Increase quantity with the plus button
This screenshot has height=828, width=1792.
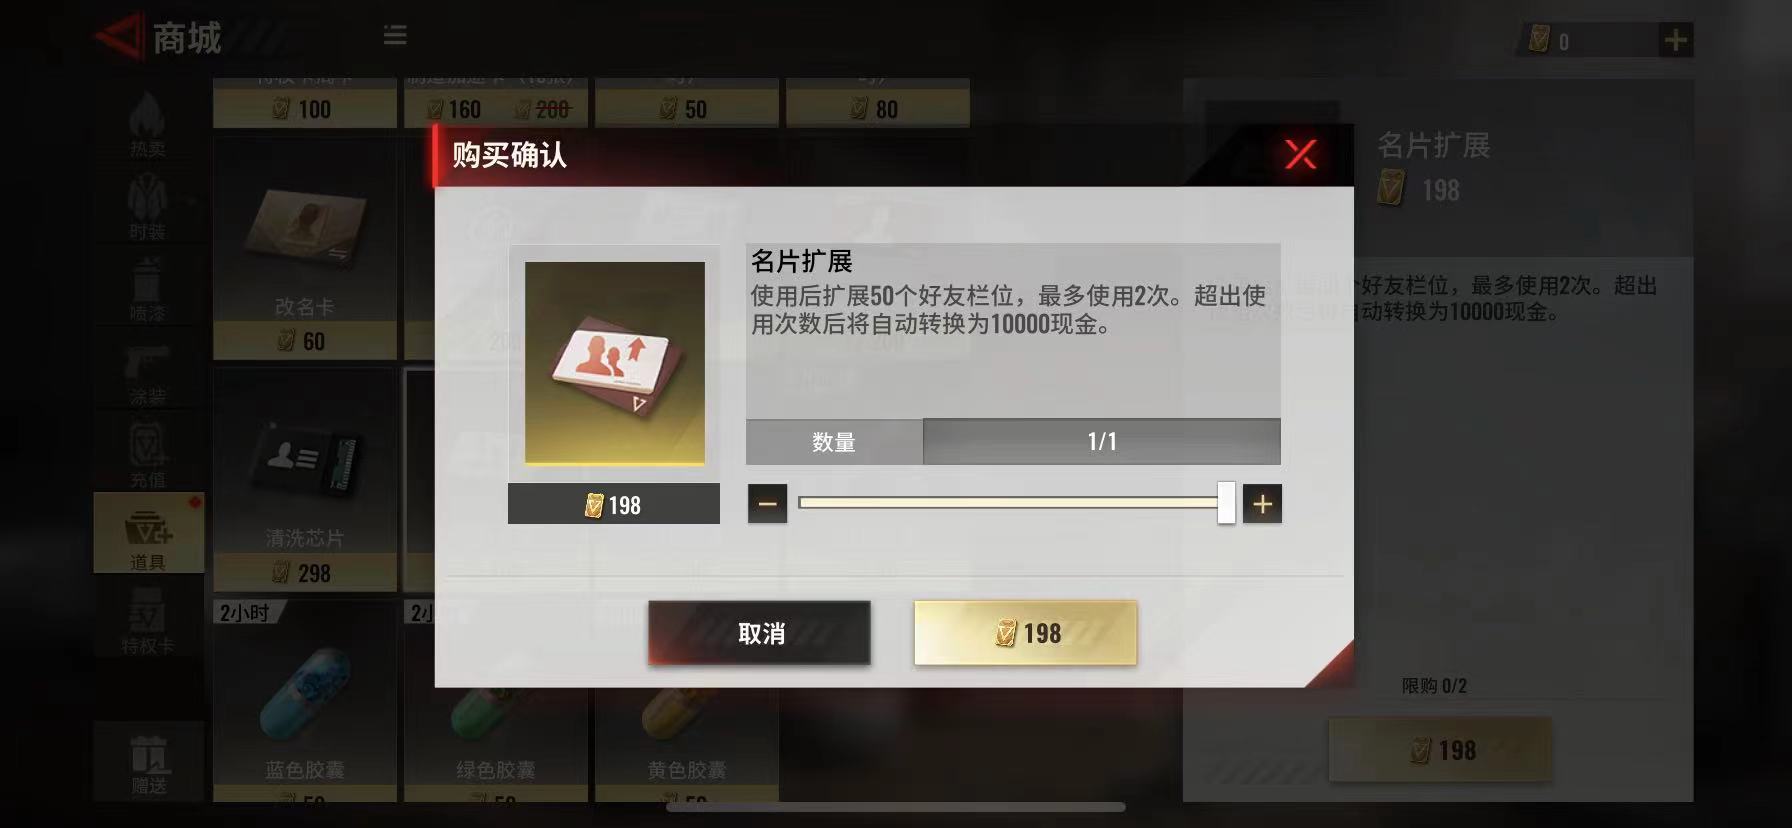(x=1262, y=504)
